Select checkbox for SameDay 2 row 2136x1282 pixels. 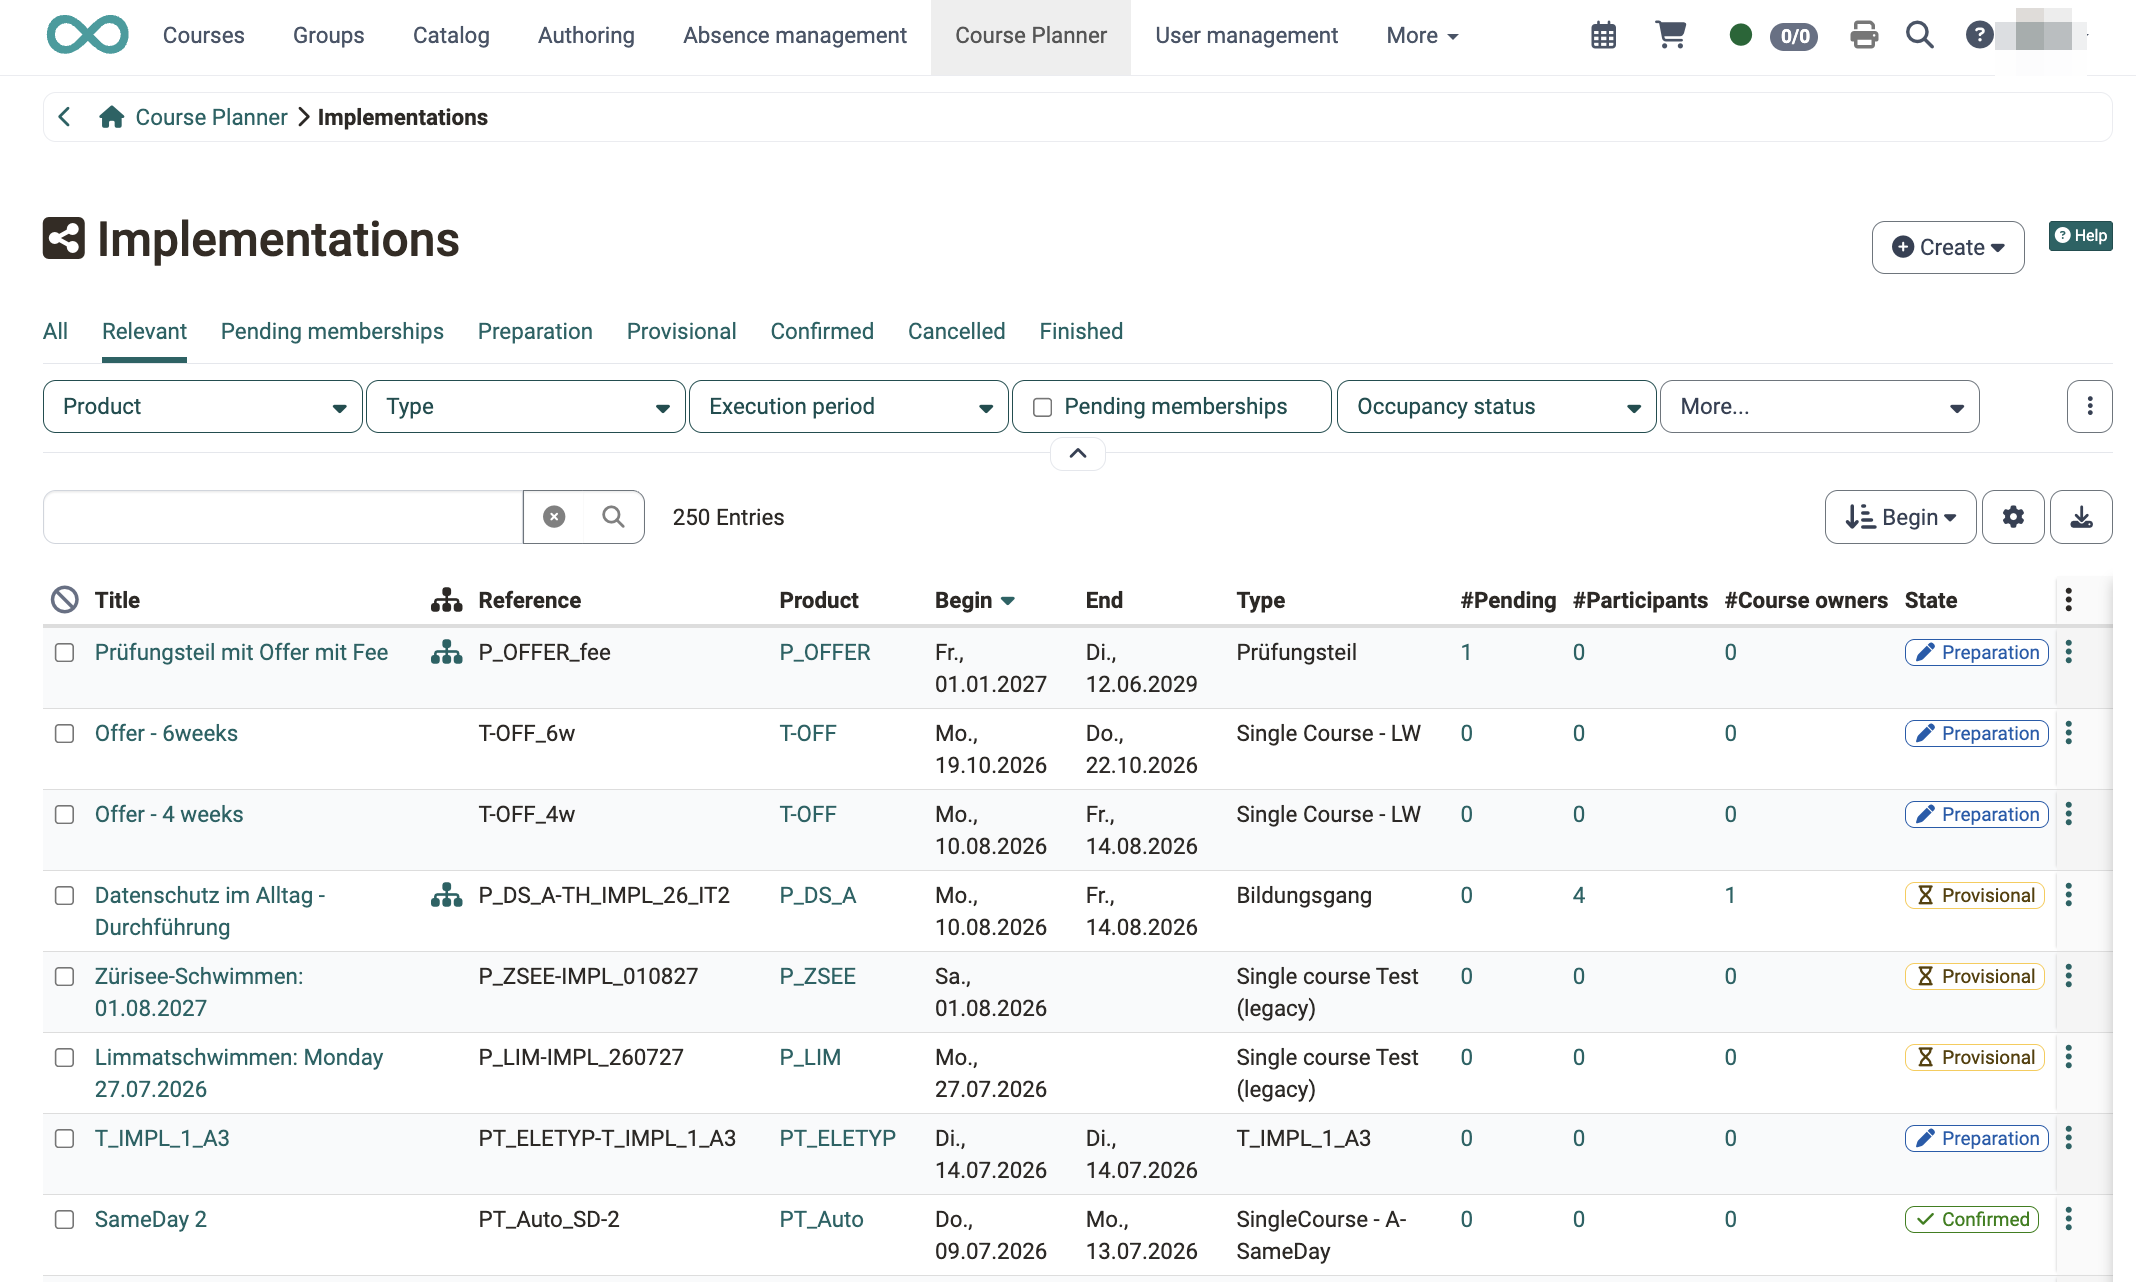(x=65, y=1220)
